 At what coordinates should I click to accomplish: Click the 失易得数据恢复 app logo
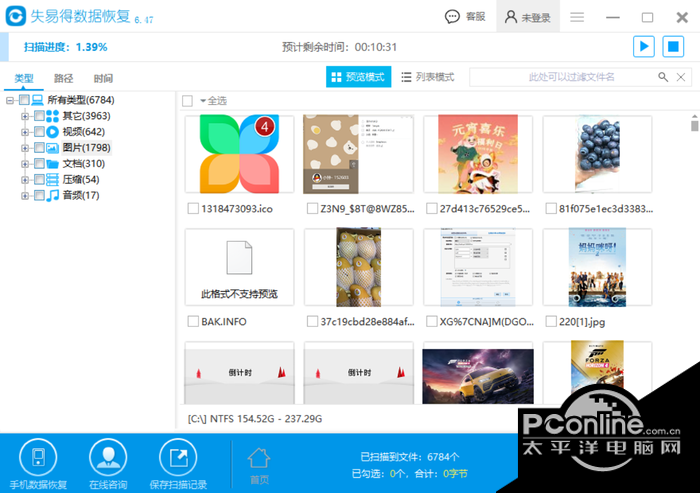(x=16, y=16)
